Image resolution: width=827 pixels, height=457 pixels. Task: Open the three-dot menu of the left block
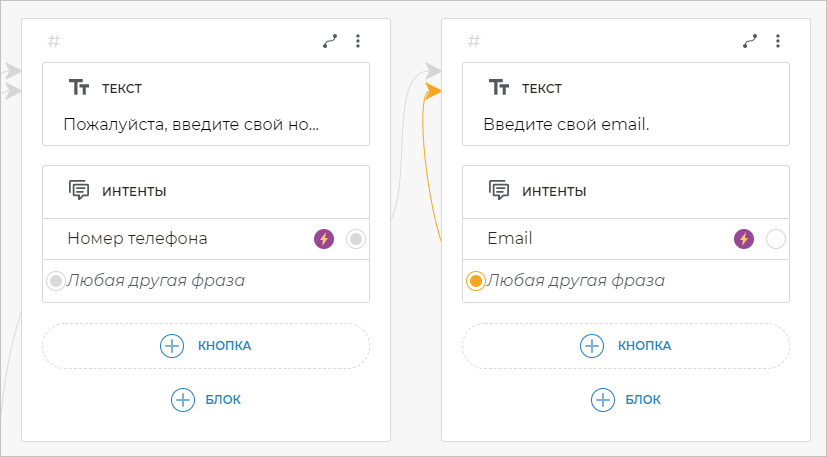[x=358, y=41]
